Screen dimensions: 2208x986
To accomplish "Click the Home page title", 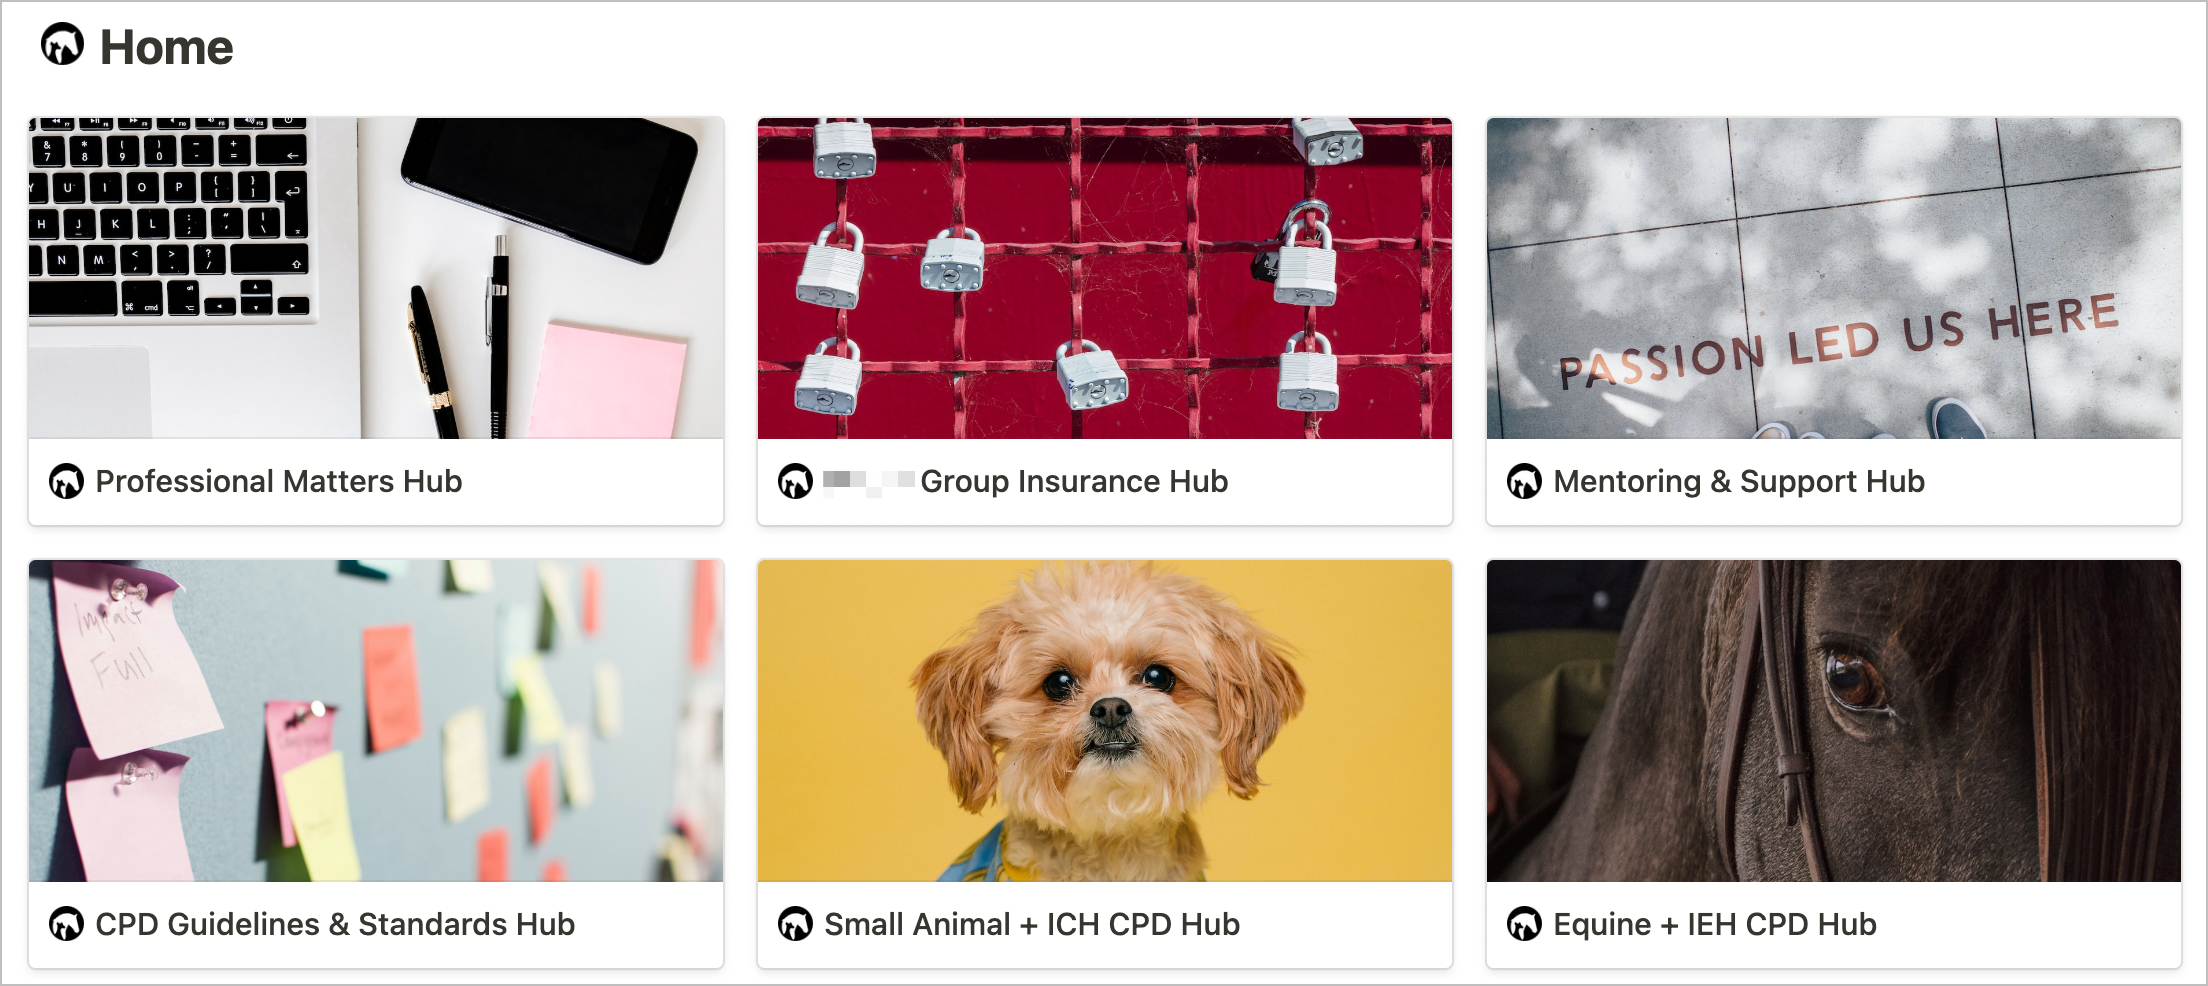I will [166, 47].
